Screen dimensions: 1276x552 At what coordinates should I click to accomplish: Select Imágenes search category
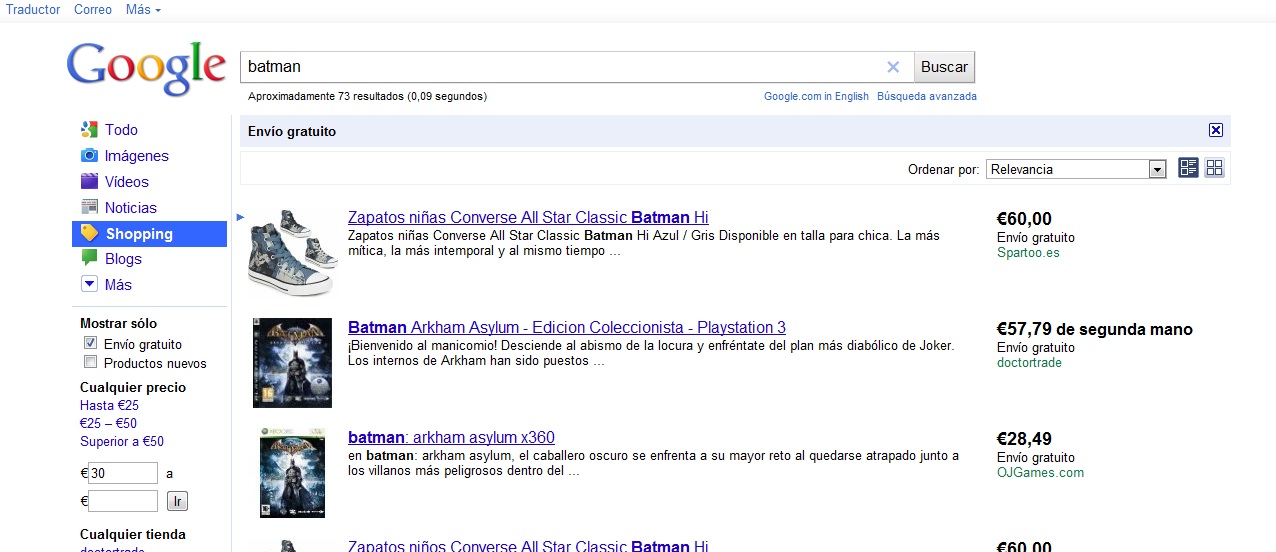(136, 156)
